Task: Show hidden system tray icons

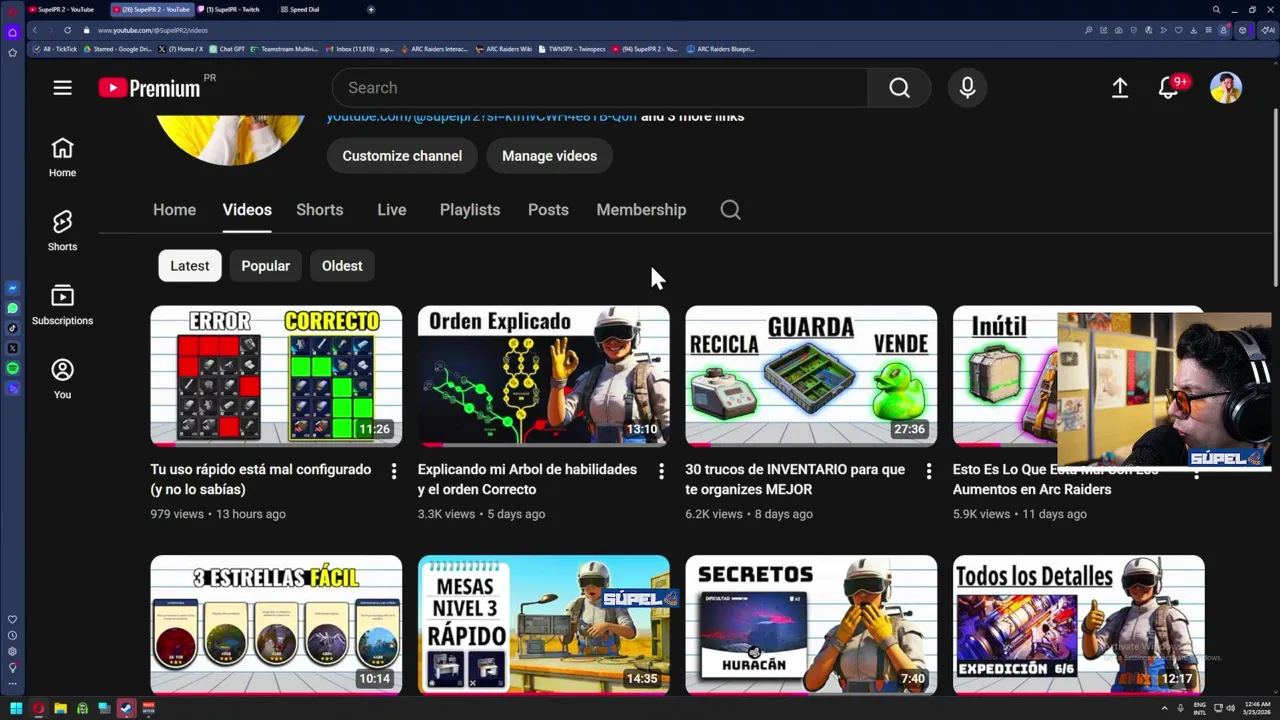Action: point(1164,708)
